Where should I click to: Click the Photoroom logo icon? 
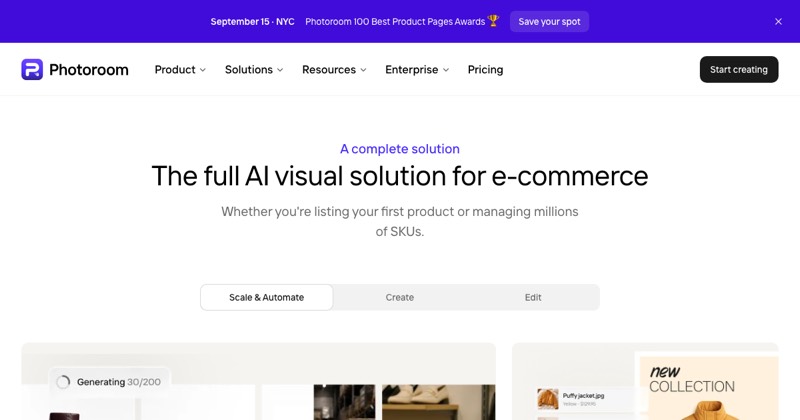[32, 69]
